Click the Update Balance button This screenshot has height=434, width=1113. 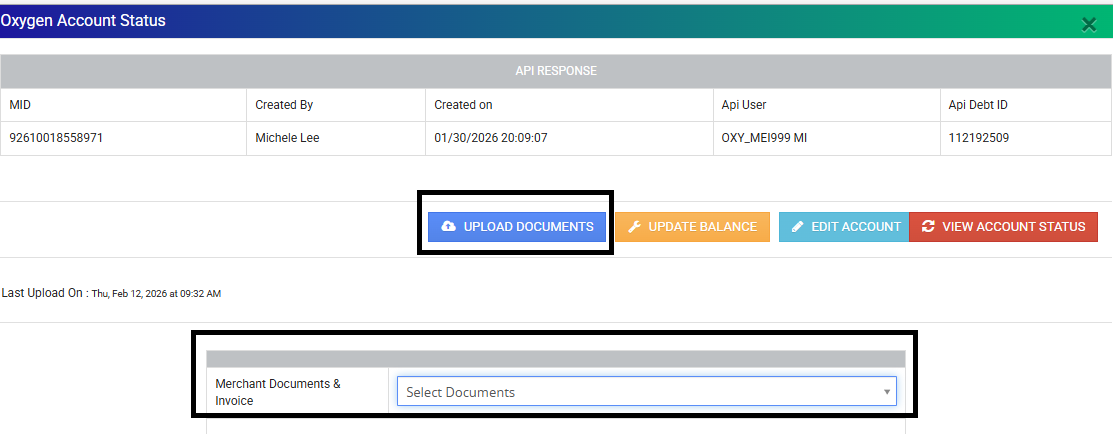tap(692, 227)
